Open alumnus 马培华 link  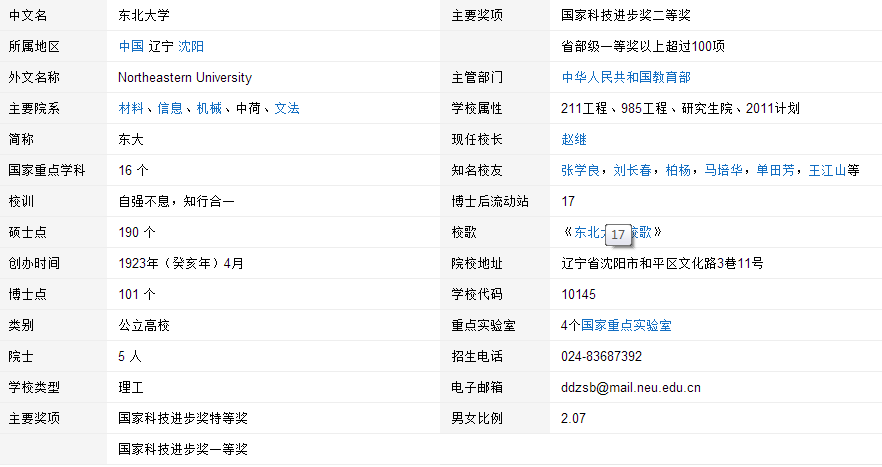(723, 170)
